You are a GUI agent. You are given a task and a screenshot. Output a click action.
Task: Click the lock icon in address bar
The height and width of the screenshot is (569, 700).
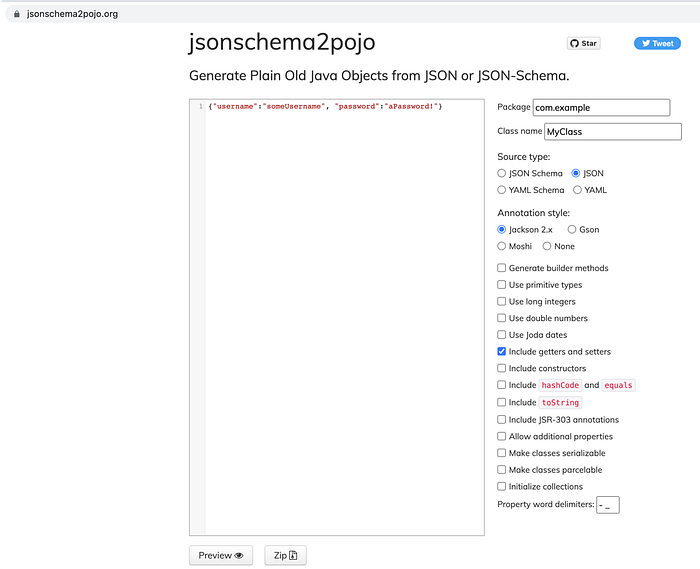coord(17,14)
